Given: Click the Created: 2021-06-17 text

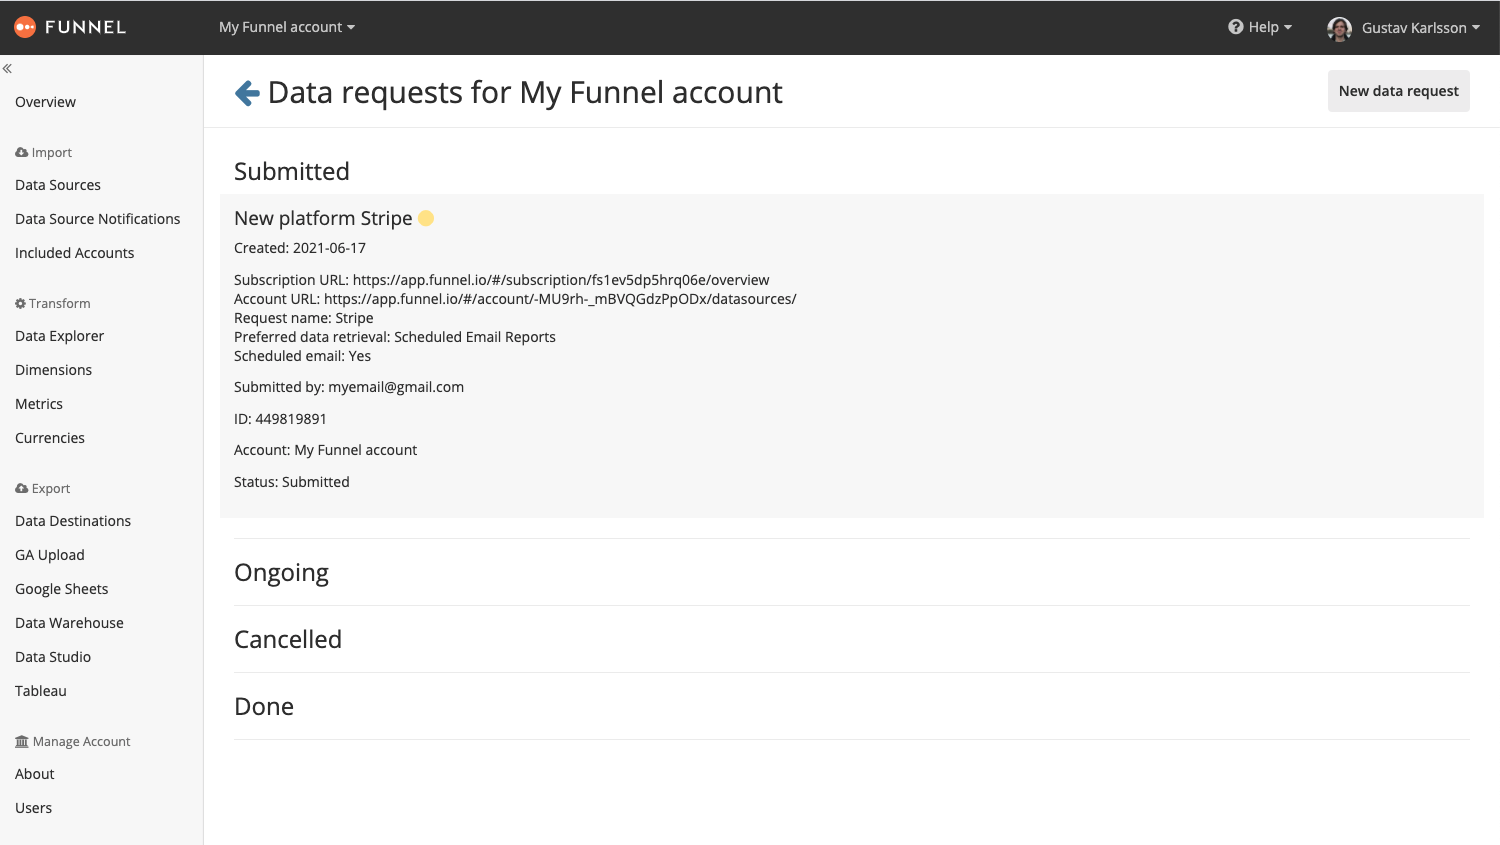Looking at the screenshot, I should coord(300,248).
